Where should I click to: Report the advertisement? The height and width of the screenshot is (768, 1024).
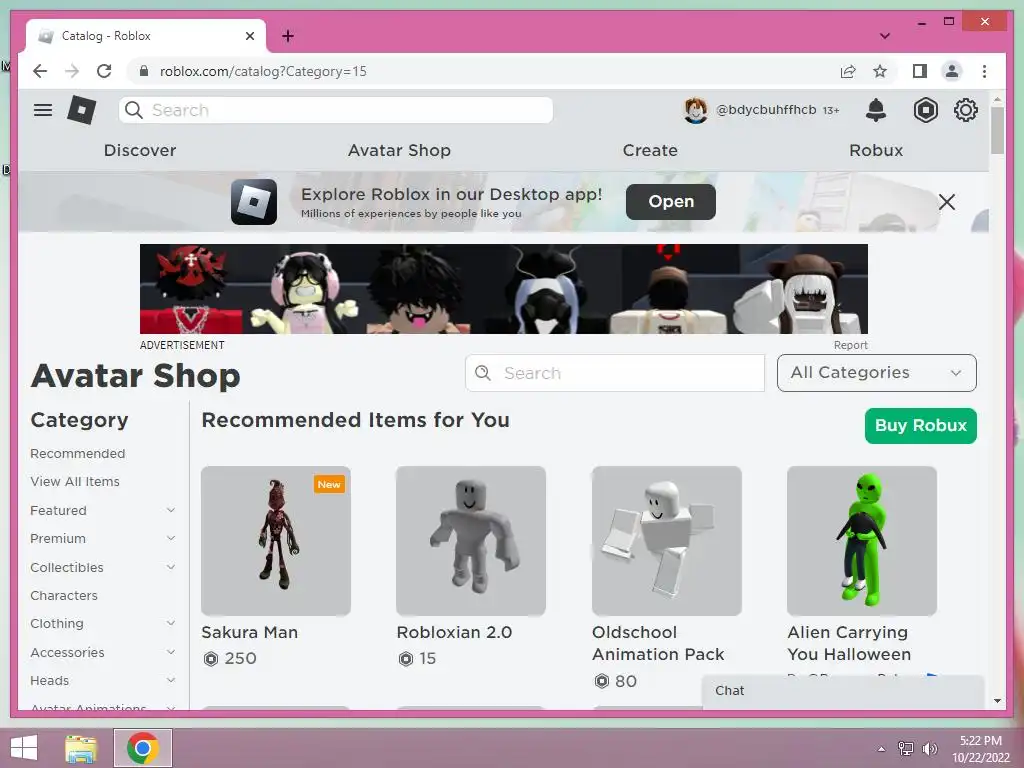[850, 345]
